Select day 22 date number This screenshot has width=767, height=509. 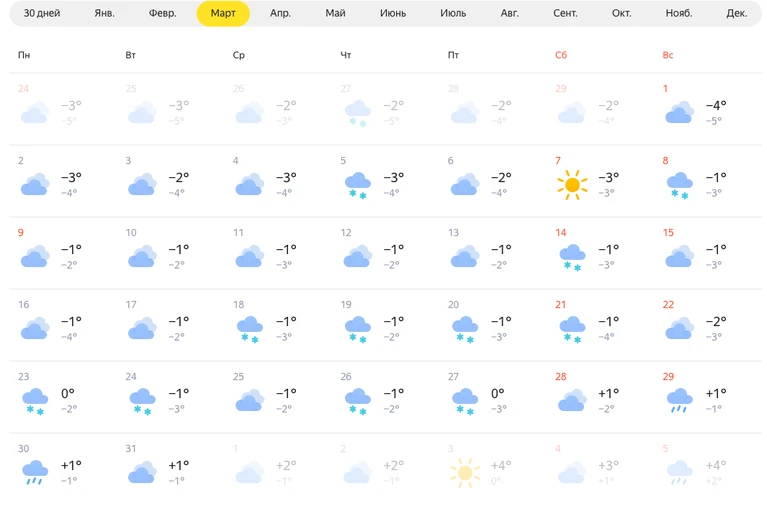tap(668, 305)
